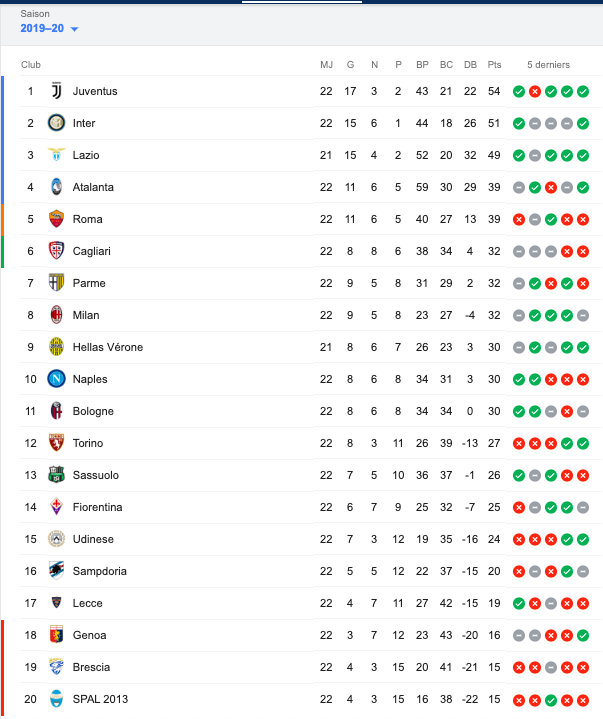Image resolution: width=603 pixels, height=719 pixels.
Task: Click the Genoa club crest icon
Action: (56, 635)
